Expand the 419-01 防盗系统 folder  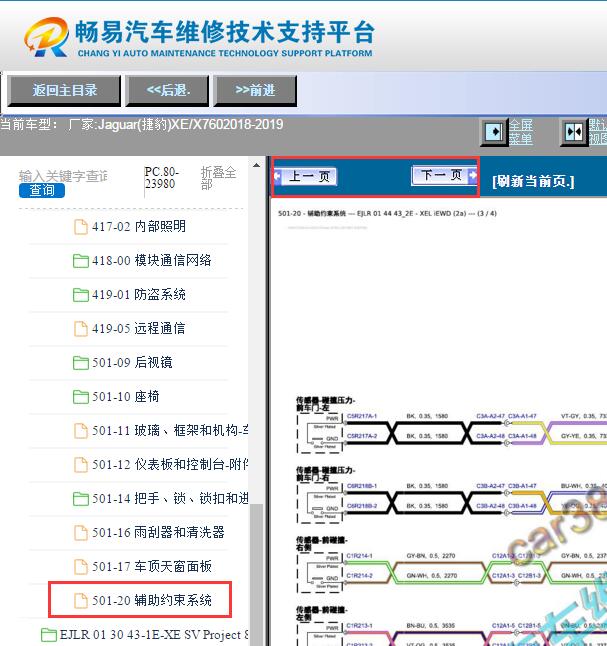[x=138, y=295]
